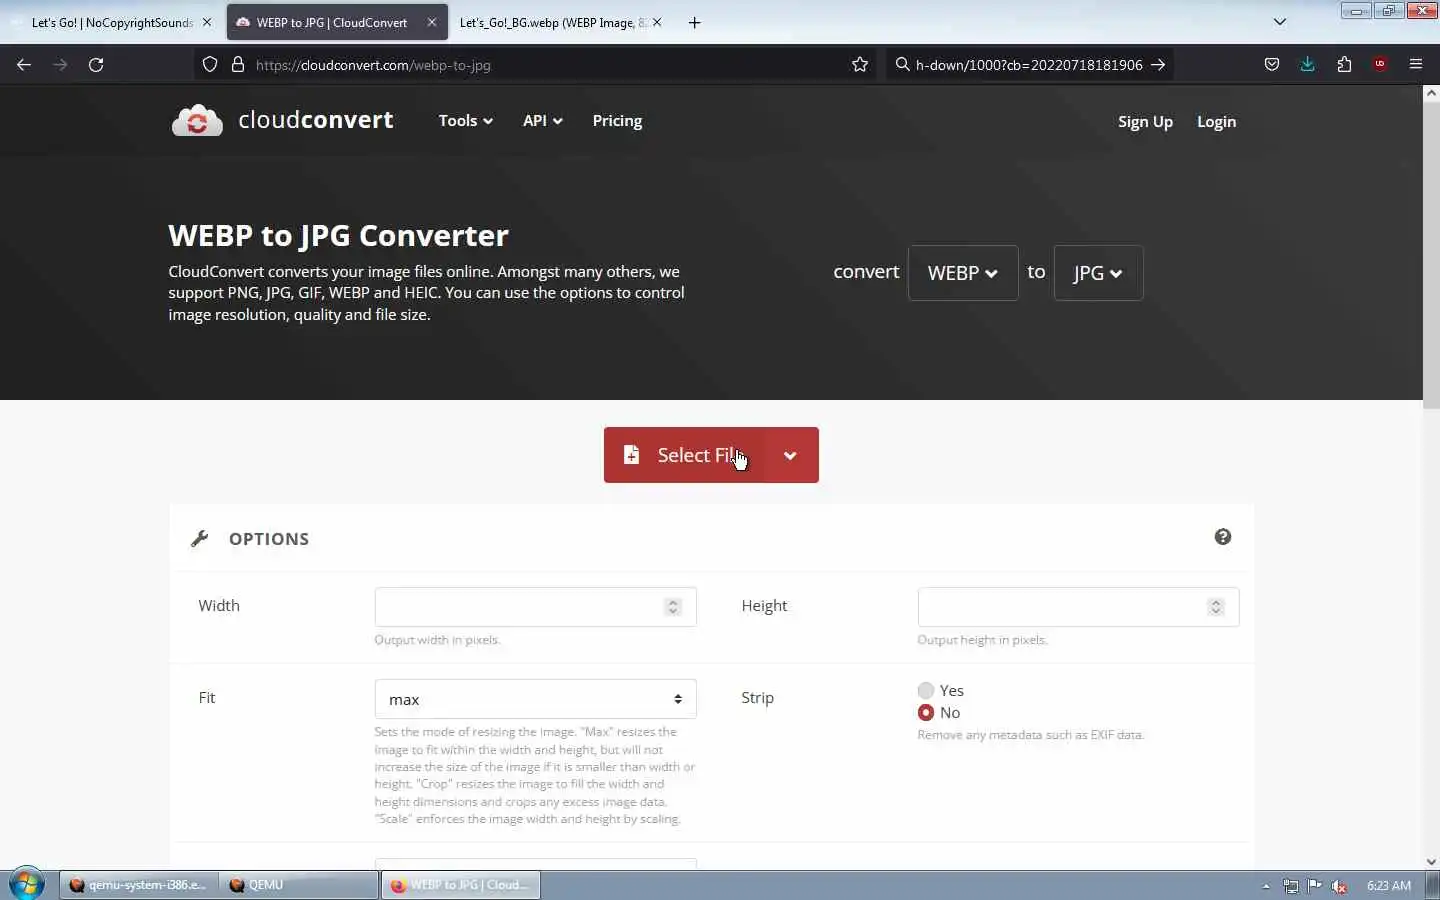Click the uBlock Origin red icon
The width and height of the screenshot is (1440, 900).
pos(1380,65)
